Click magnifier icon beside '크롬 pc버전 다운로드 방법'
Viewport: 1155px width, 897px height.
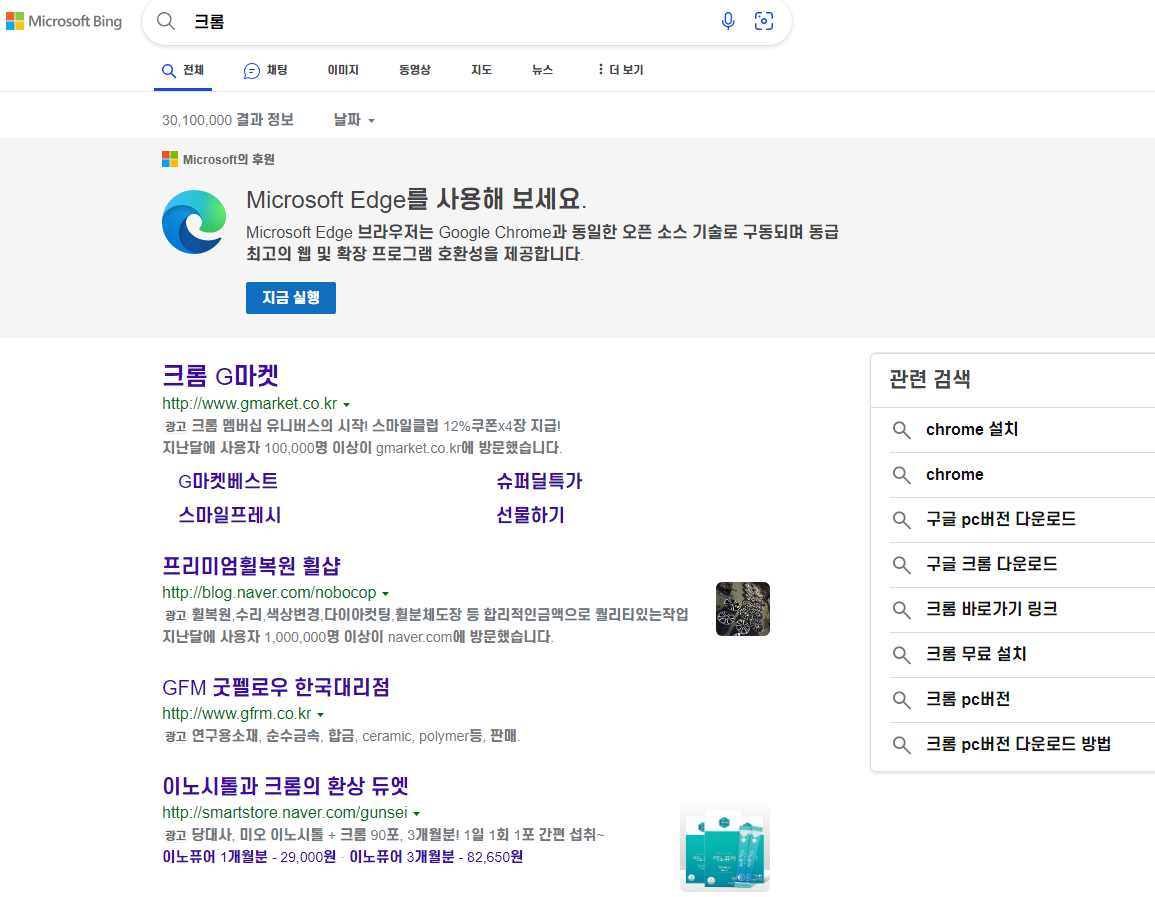click(902, 744)
